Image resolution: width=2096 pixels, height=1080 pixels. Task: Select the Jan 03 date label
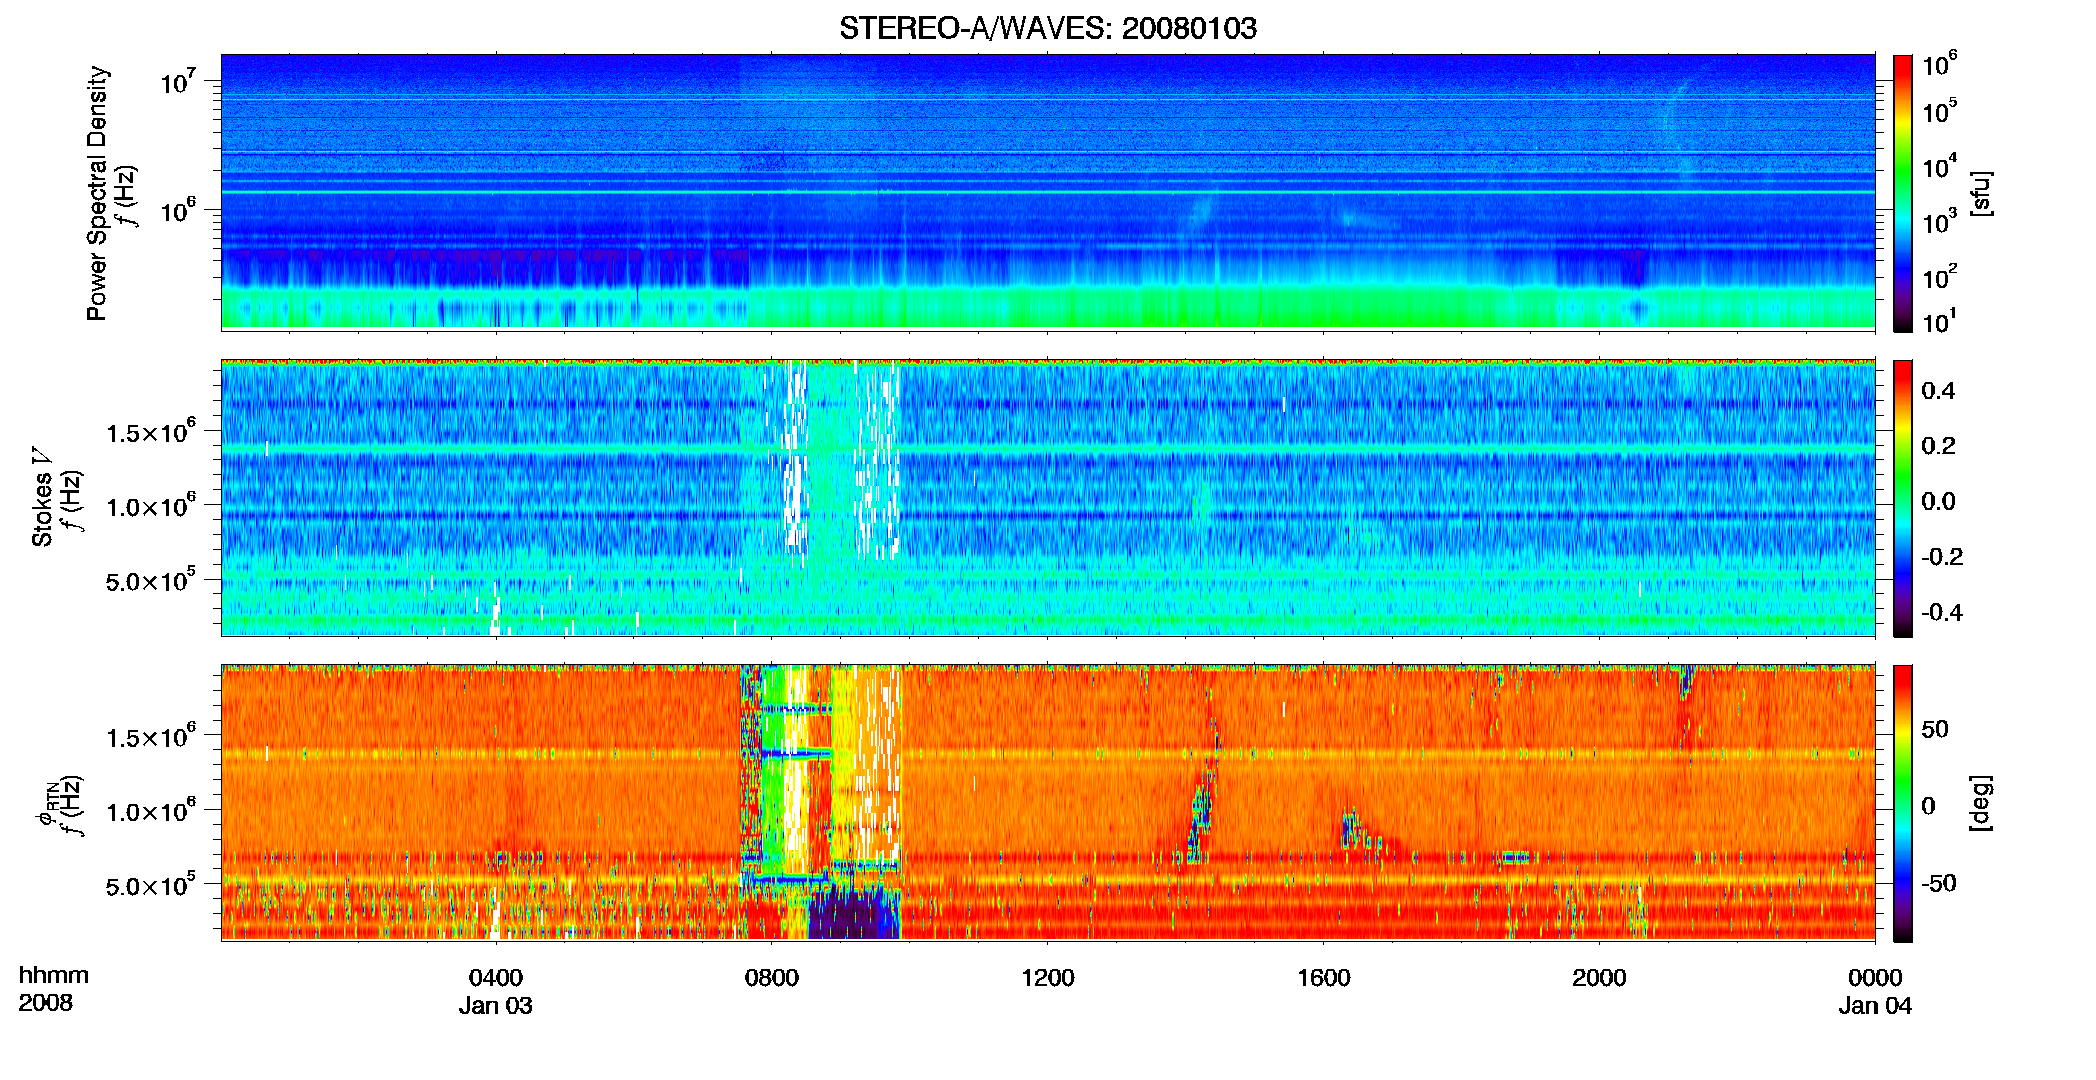tap(496, 1006)
